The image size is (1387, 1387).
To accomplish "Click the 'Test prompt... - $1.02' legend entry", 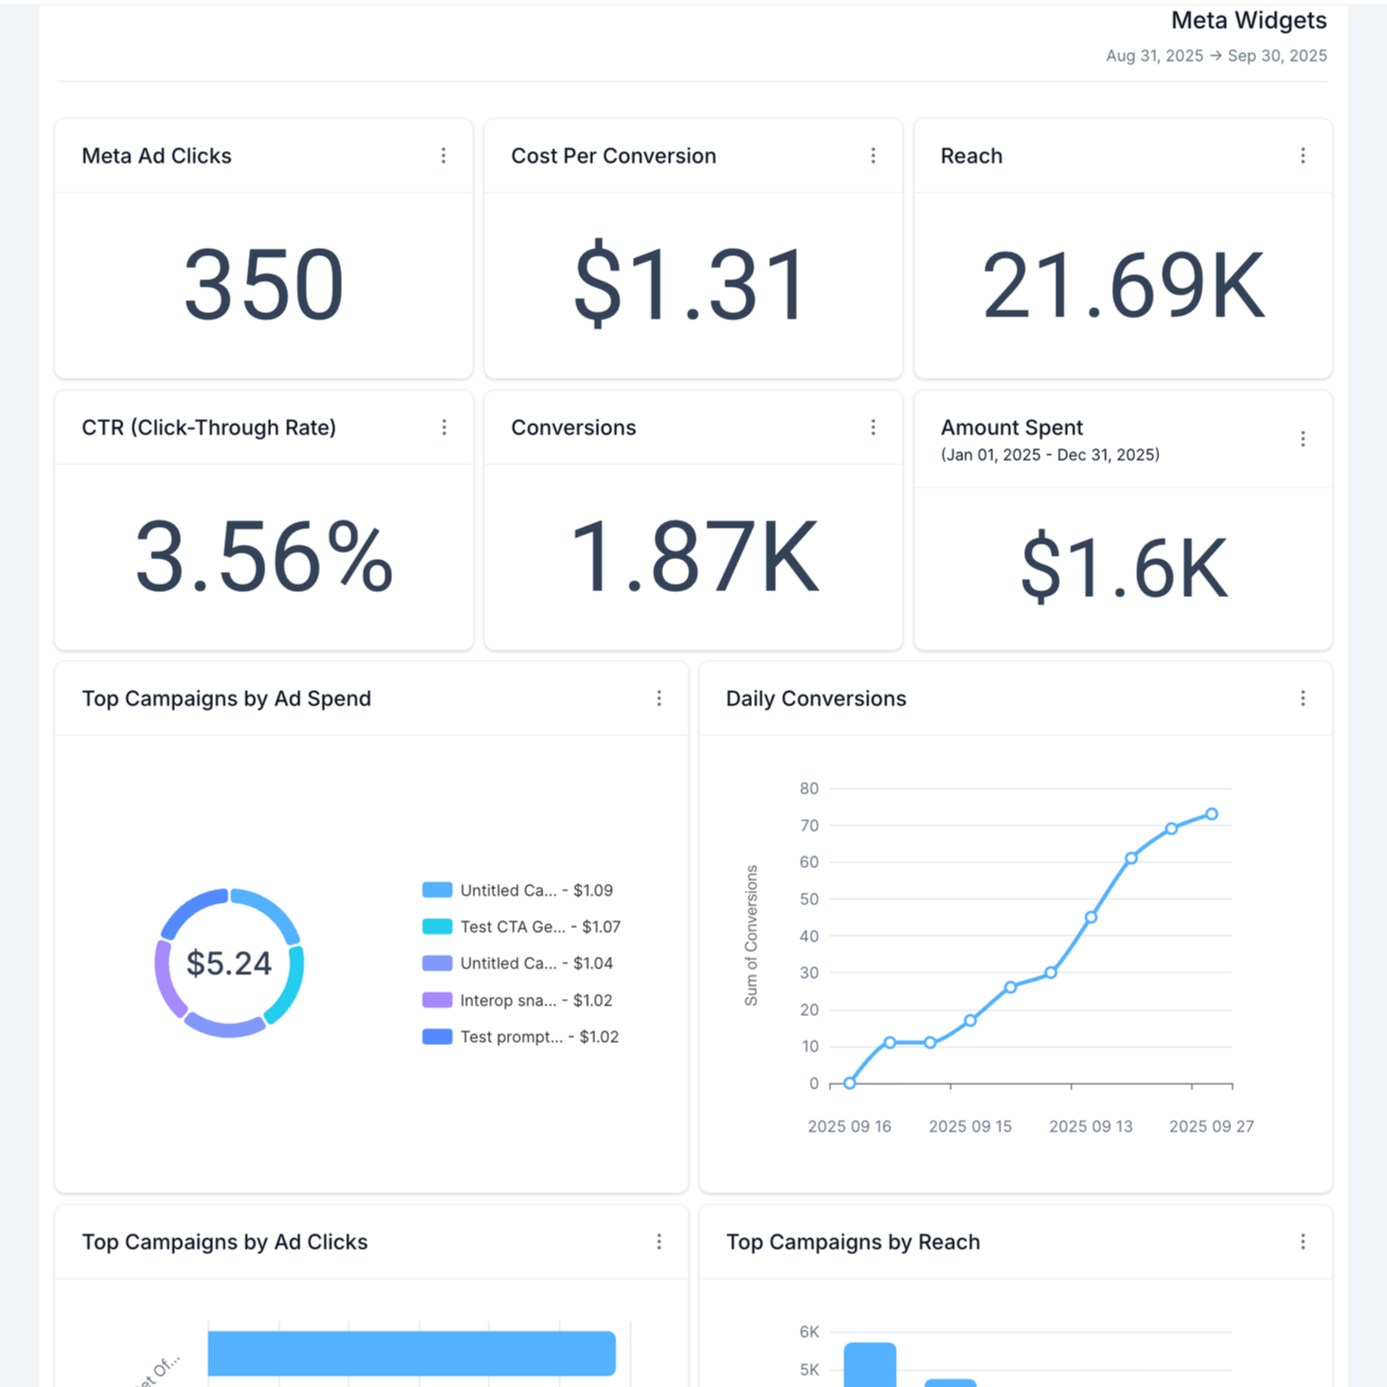I will pos(520,1037).
